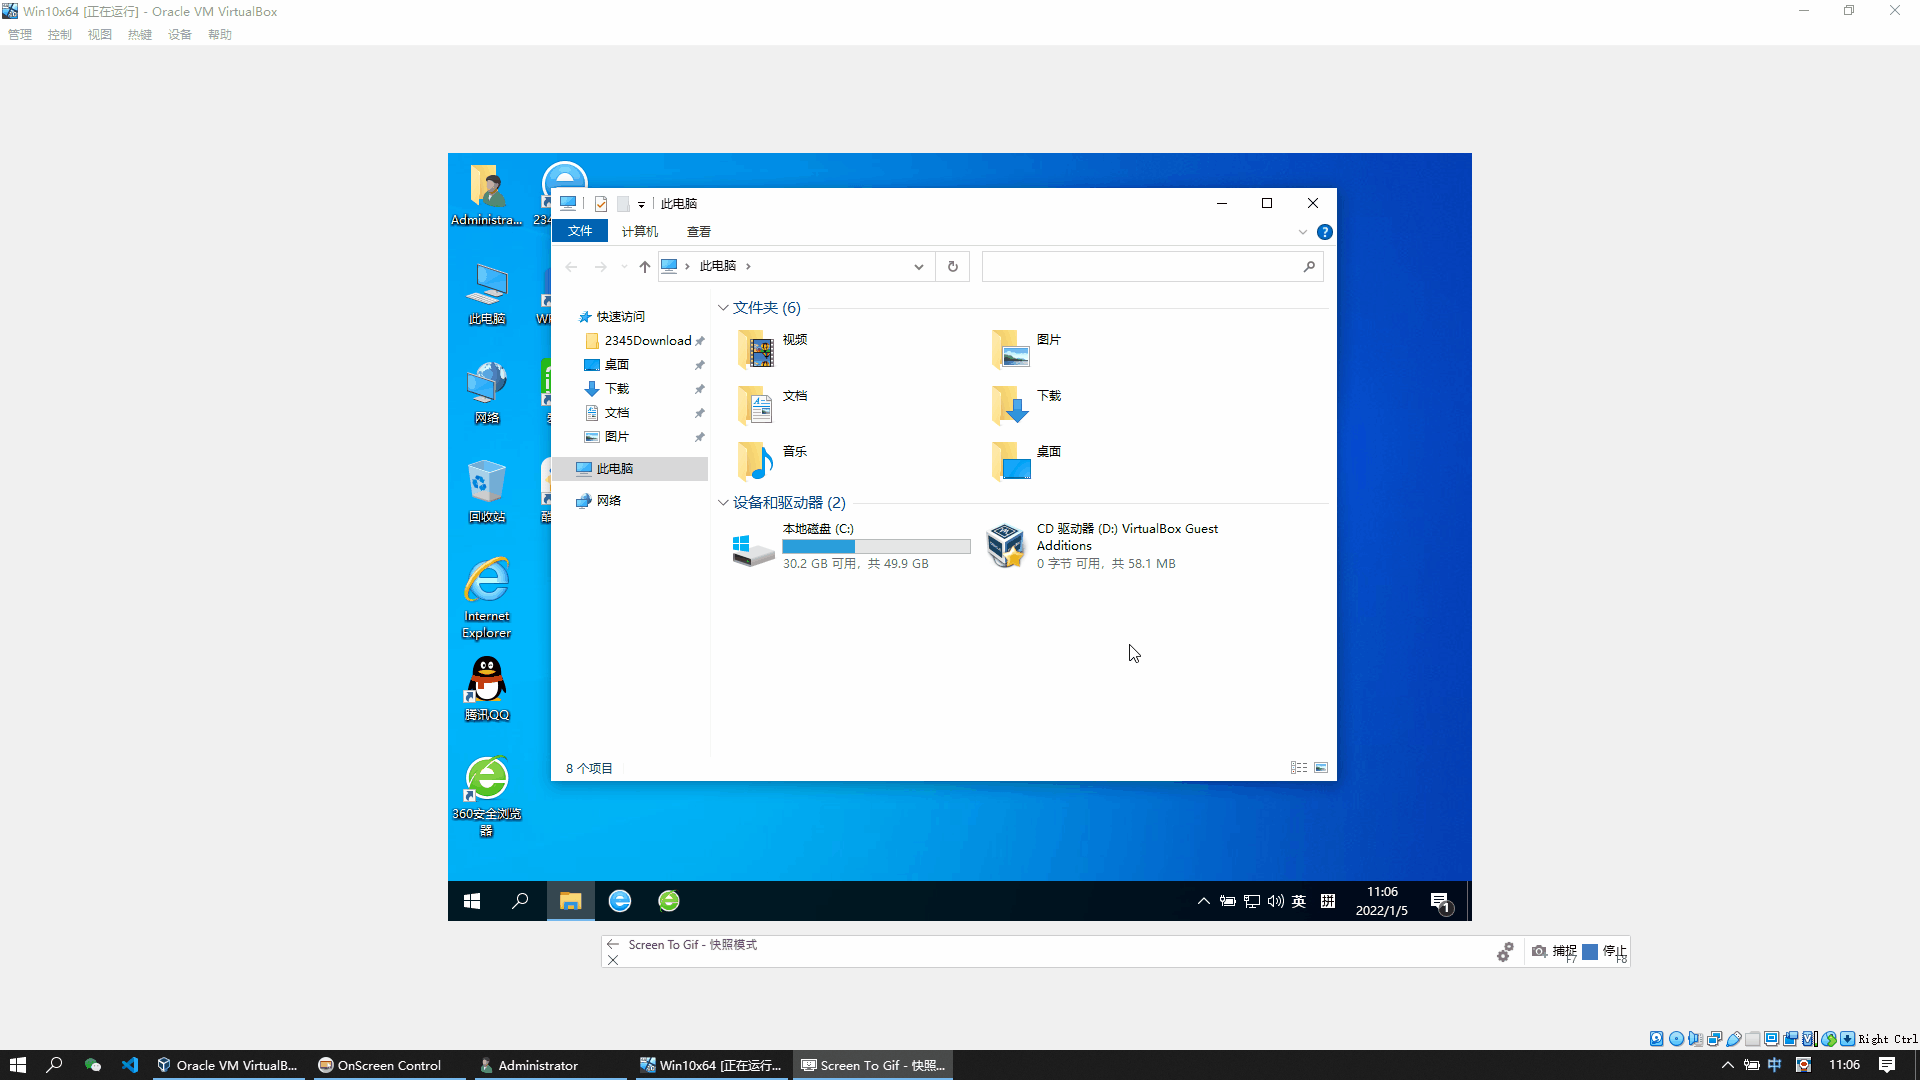This screenshot has height=1080, width=1920.
Task: Open the 查看 ribbon tab
Action: (698, 232)
